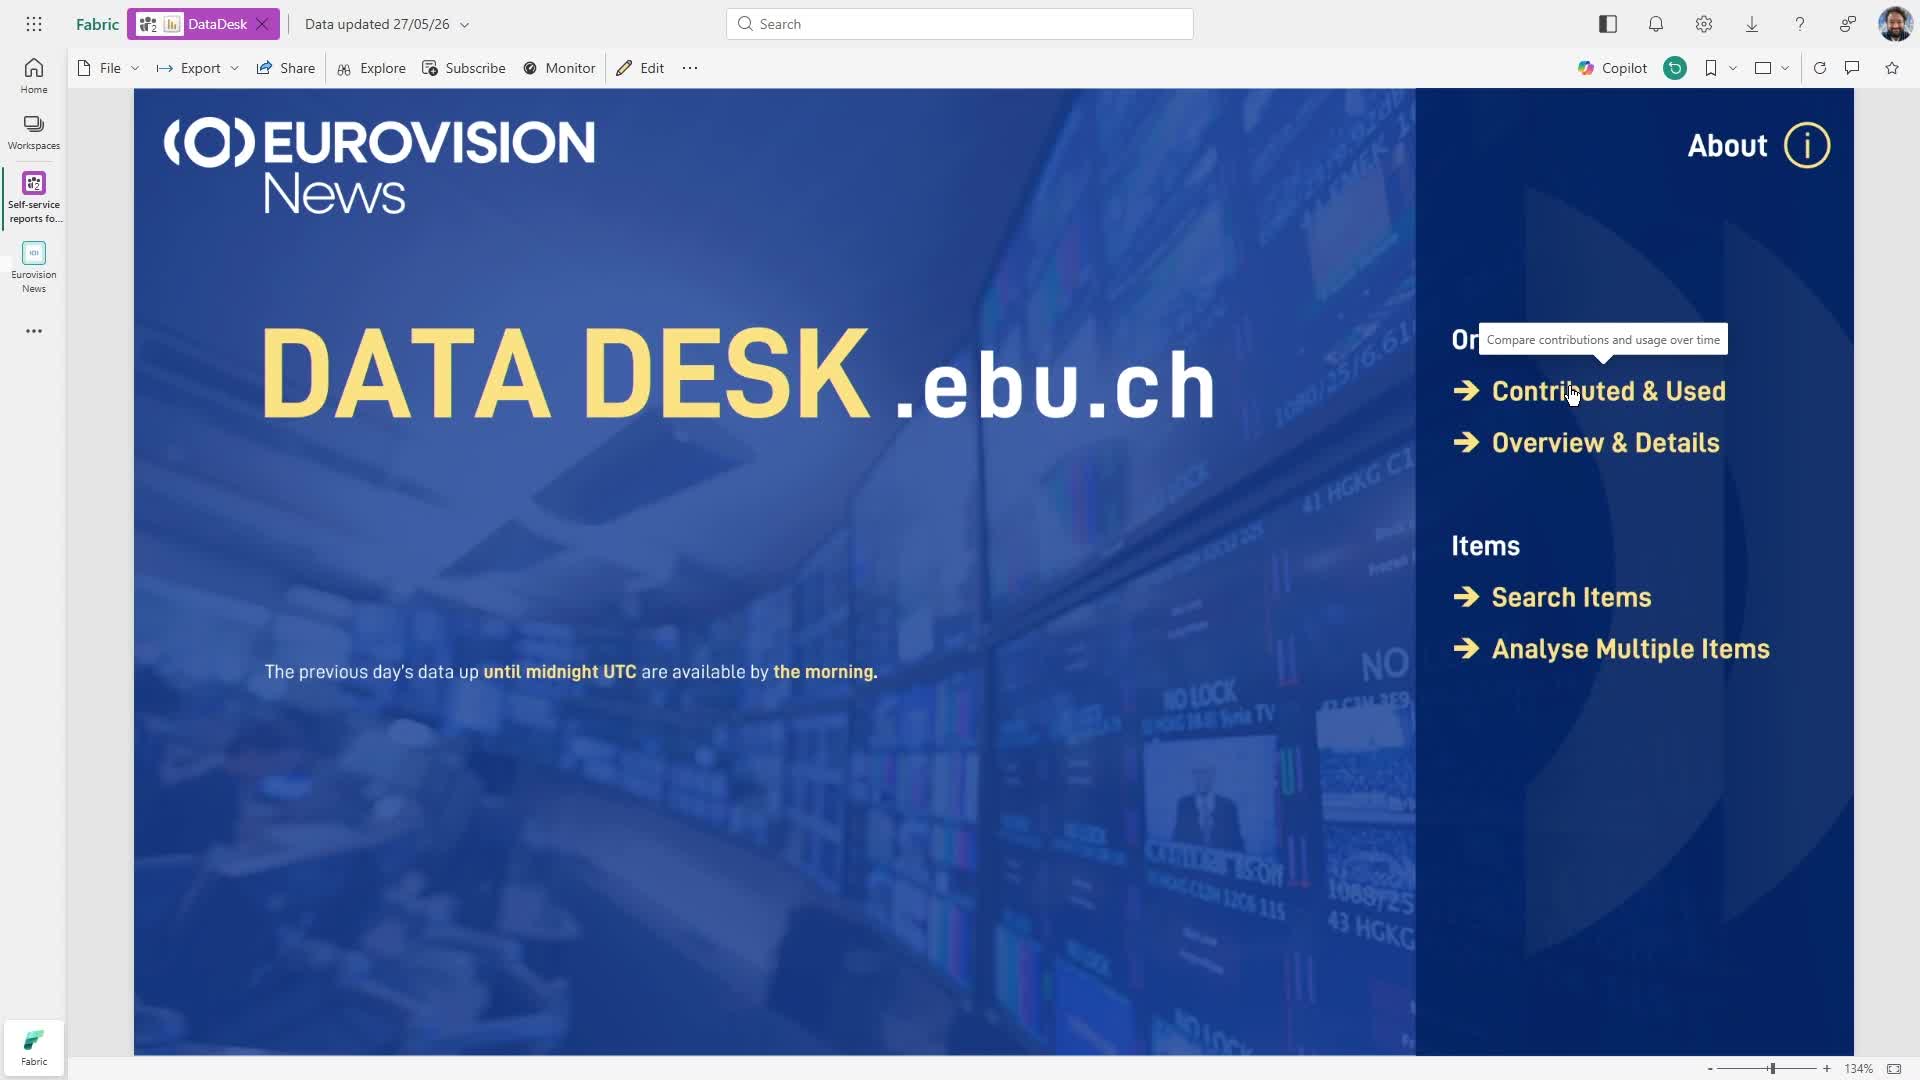Click Monitor in the toolbar
This screenshot has width=1920, height=1080.
point(559,68)
